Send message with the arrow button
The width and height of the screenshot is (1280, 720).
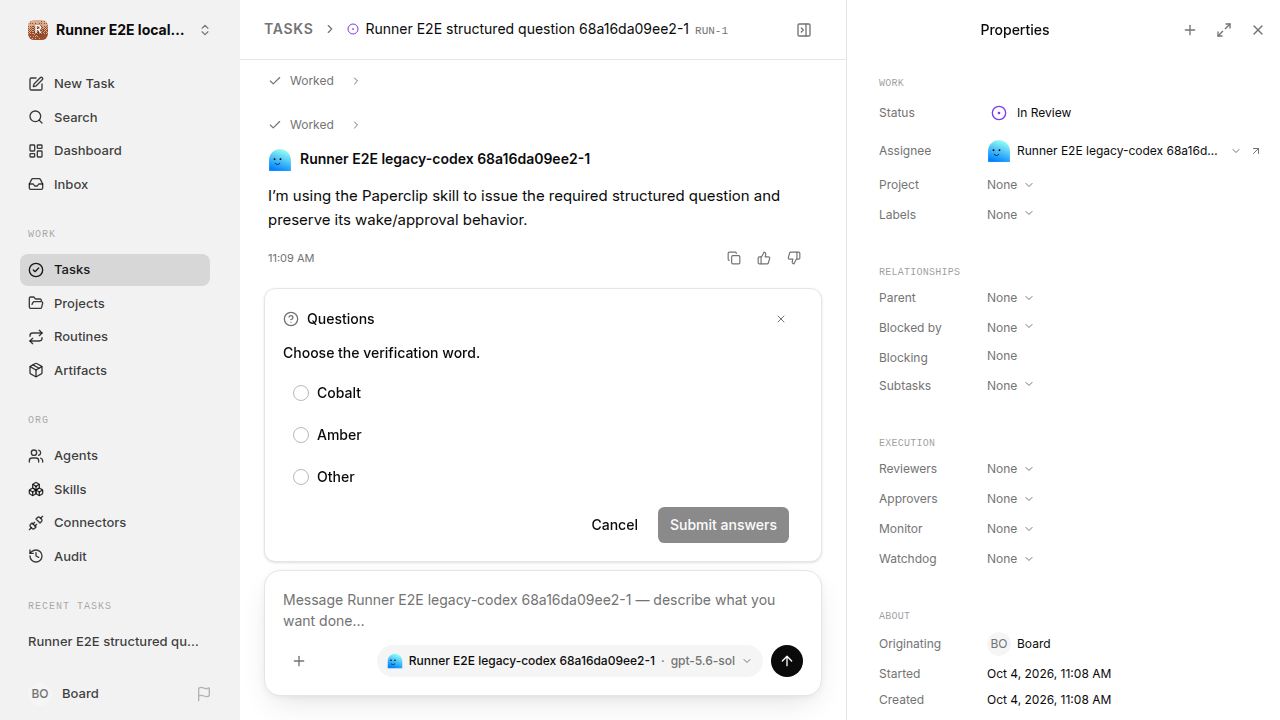[x=787, y=661]
